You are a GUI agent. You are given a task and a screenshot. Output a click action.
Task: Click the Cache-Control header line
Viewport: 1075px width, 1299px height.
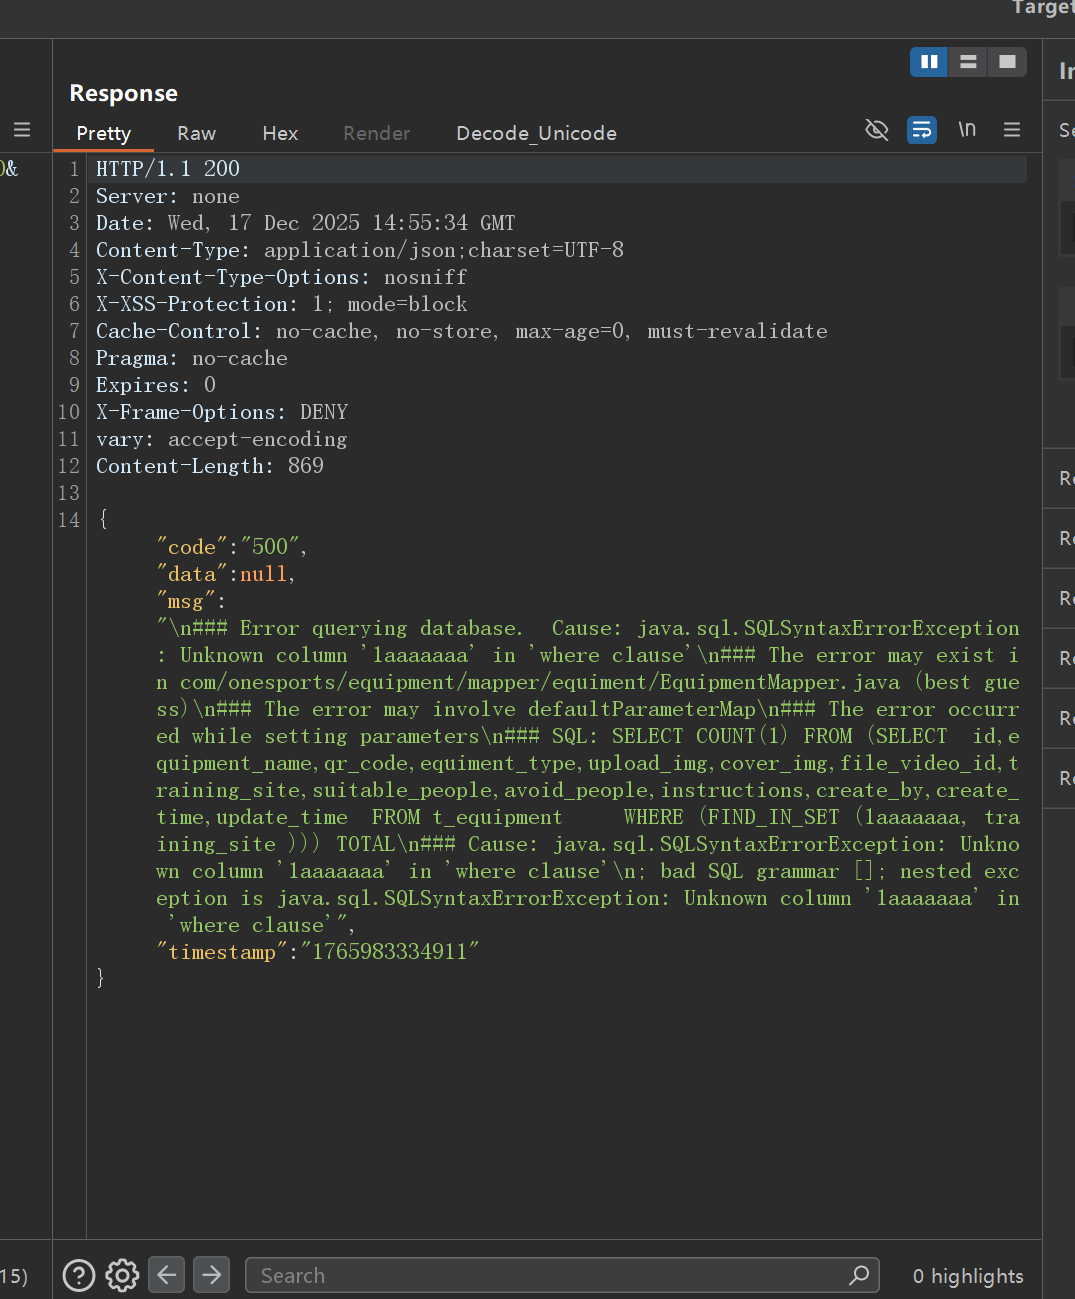pos(462,331)
